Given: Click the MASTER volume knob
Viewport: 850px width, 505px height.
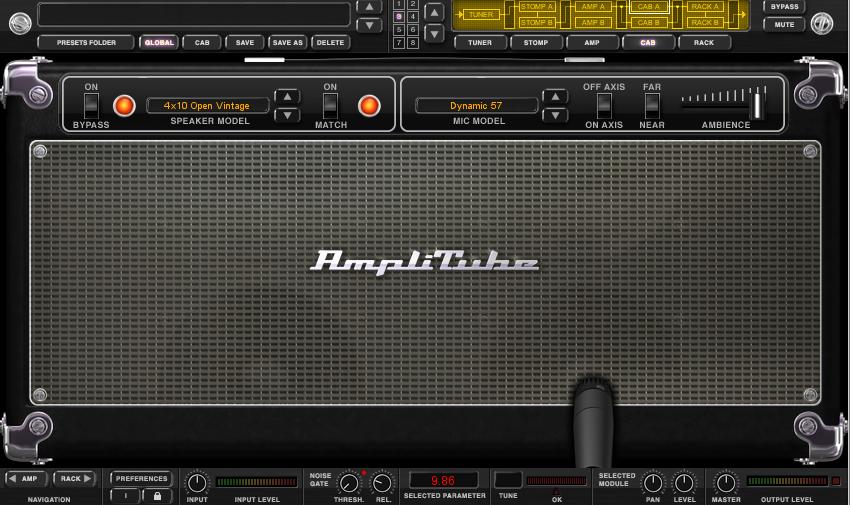Looking at the screenshot, I should tap(726, 483).
